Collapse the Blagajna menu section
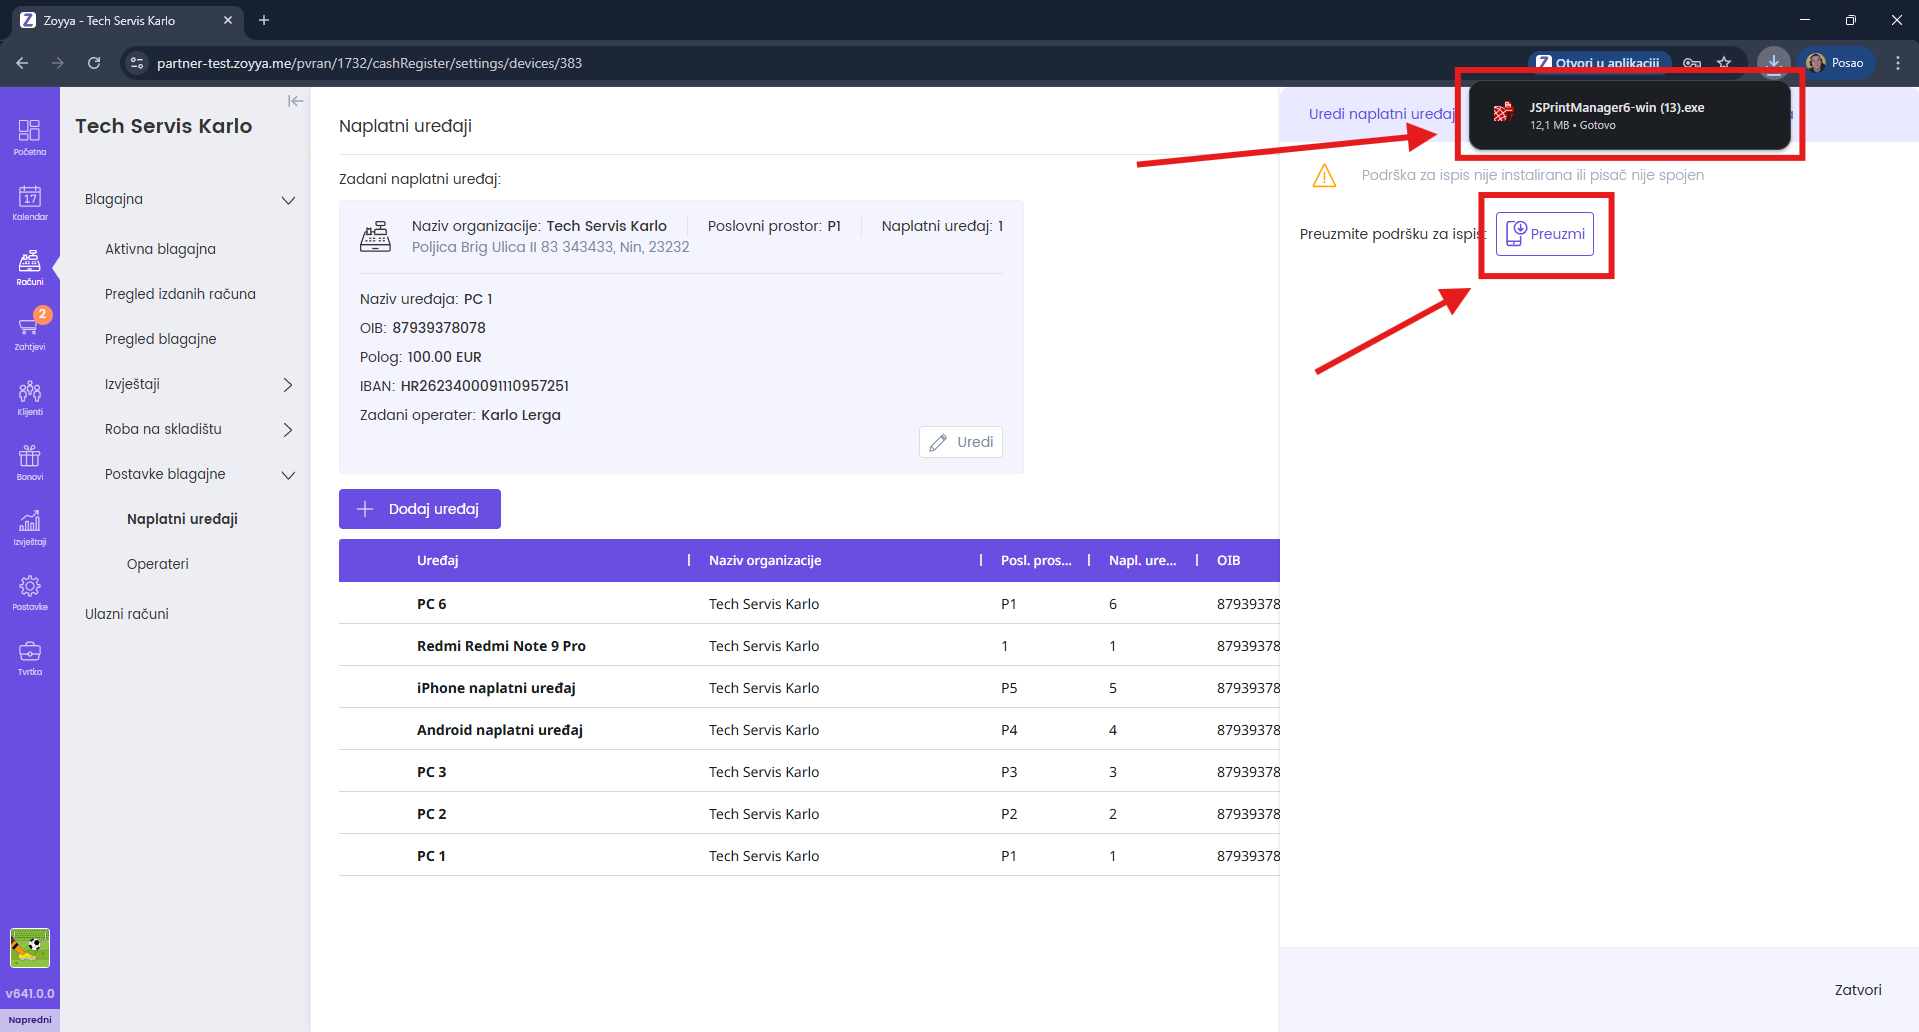 288,200
